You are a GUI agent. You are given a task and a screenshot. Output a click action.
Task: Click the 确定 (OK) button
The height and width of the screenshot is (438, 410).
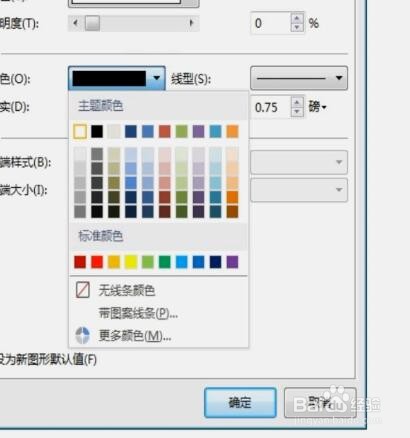tap(240, 402)
